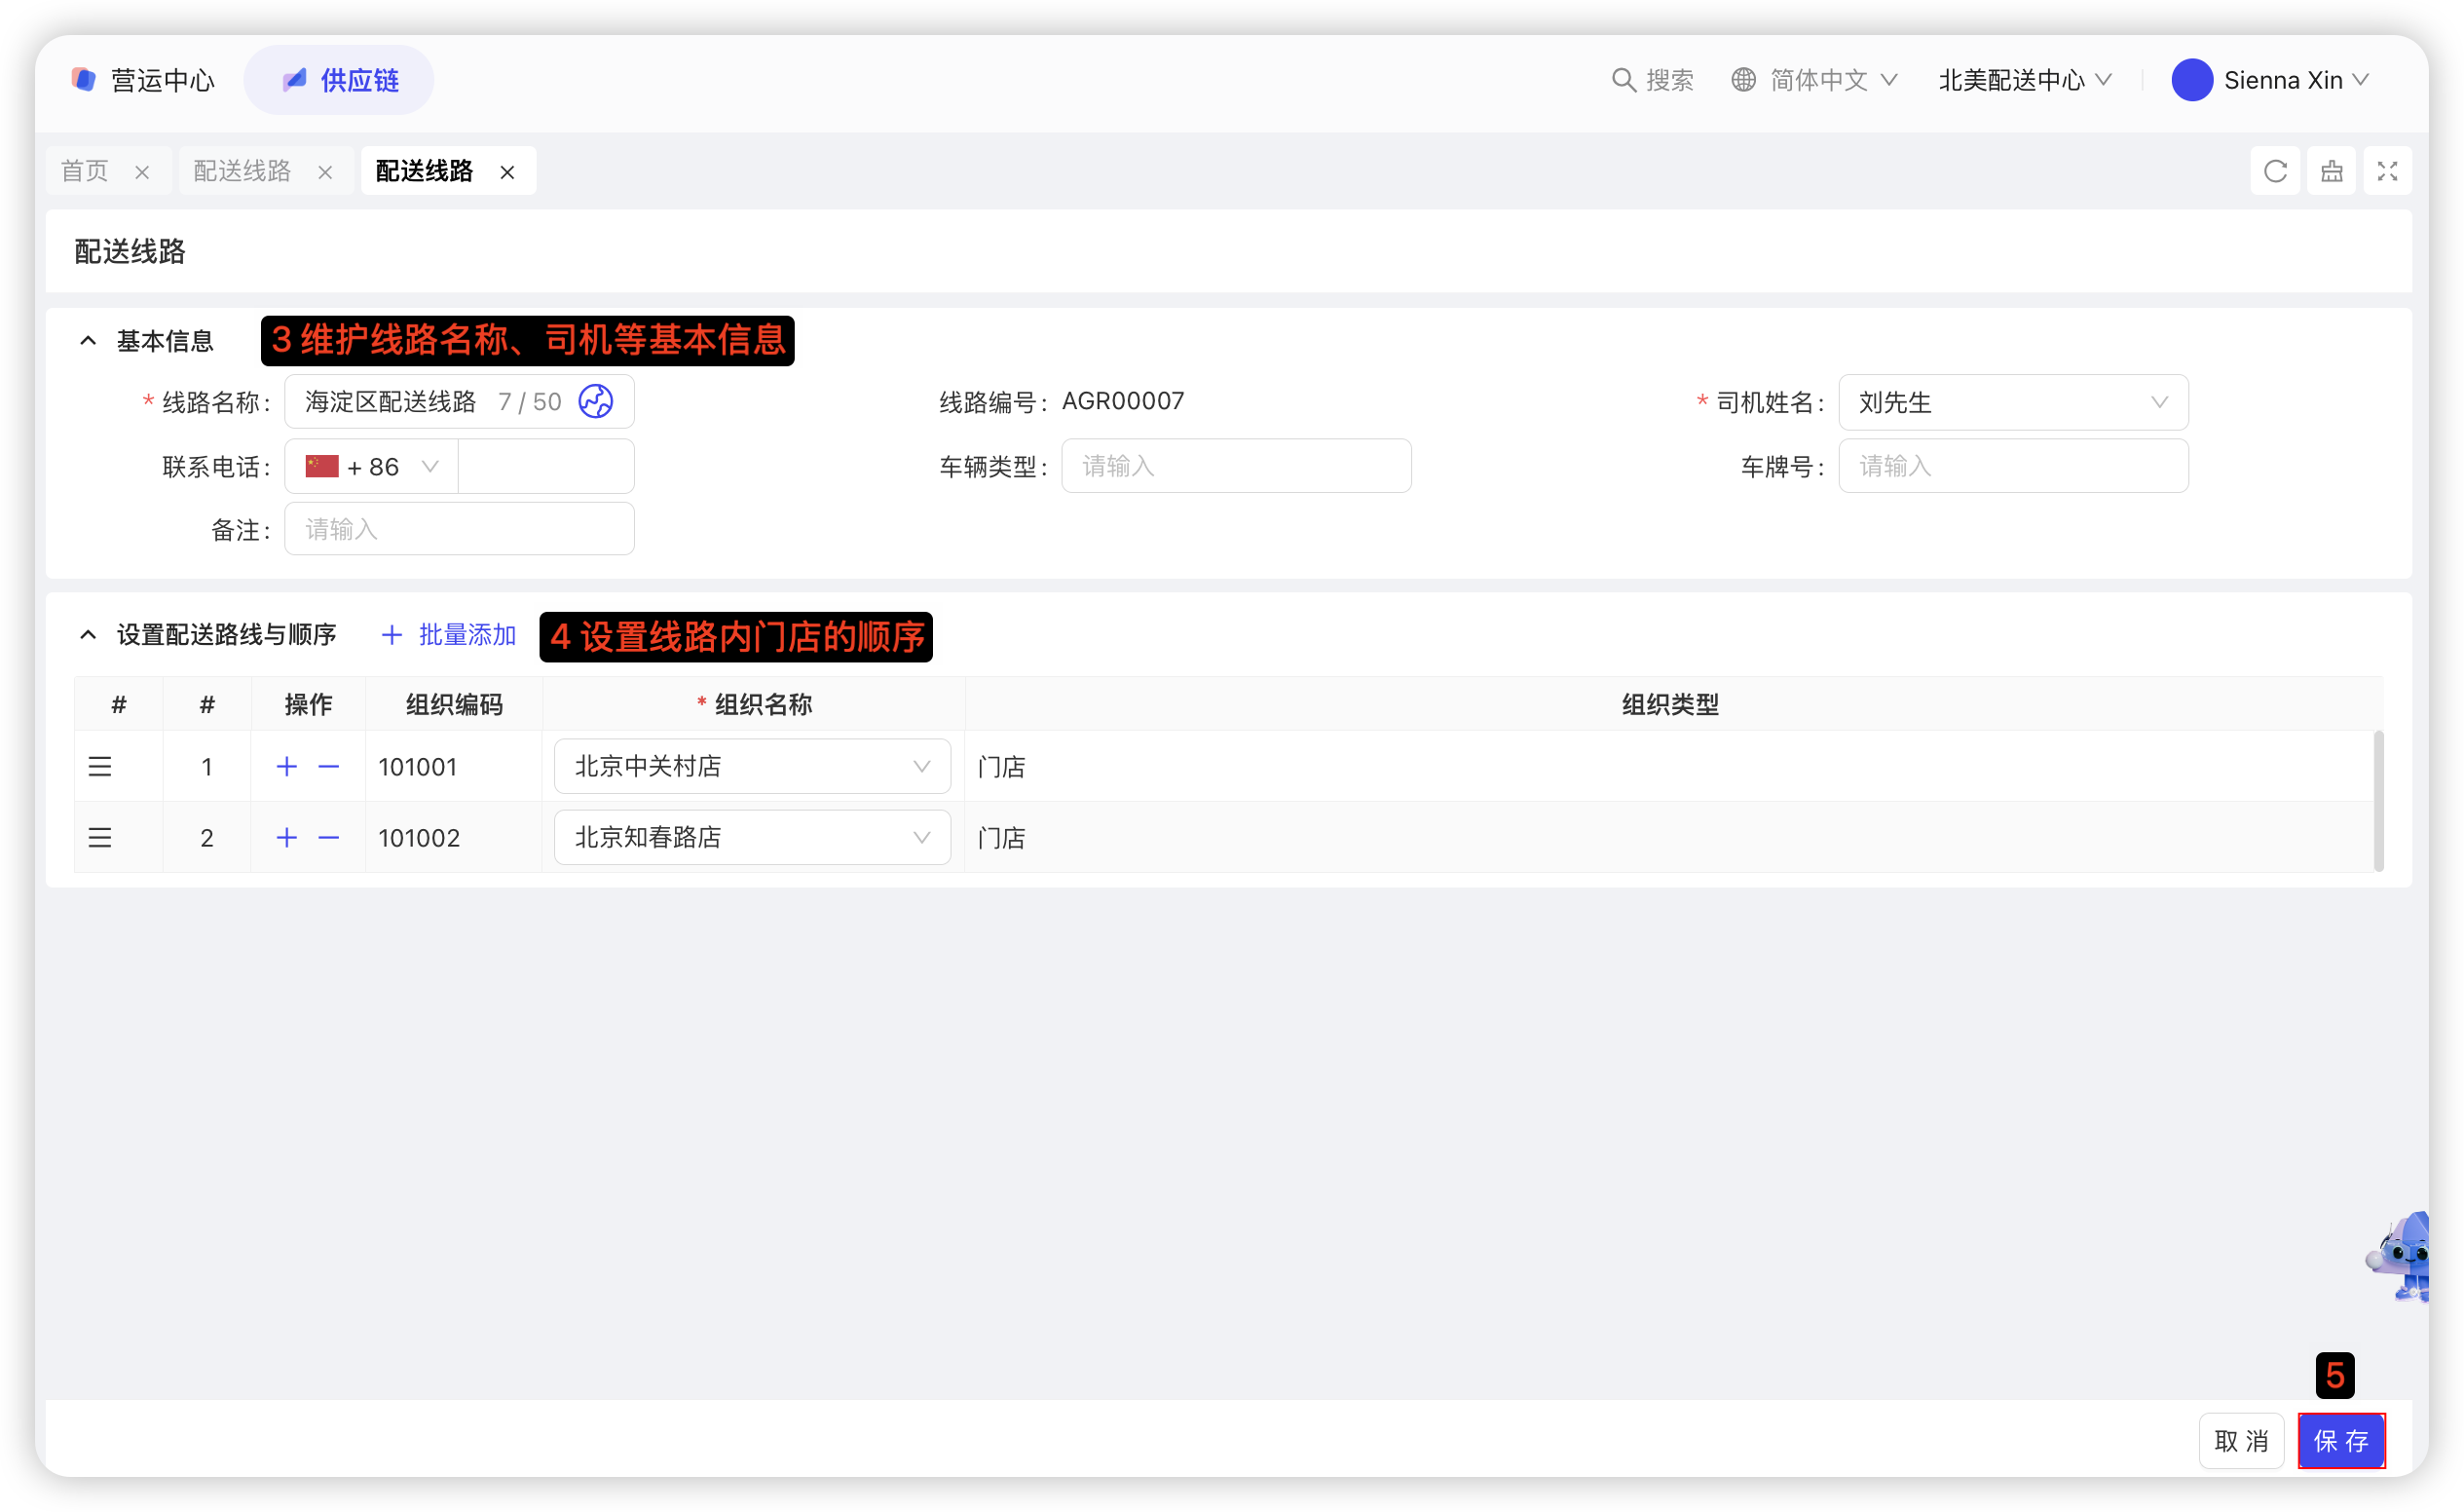This screenshot has width=2464, height=1512.
Task: Click the assistant mascot icon
Action: click(x=2405, y=1257)
